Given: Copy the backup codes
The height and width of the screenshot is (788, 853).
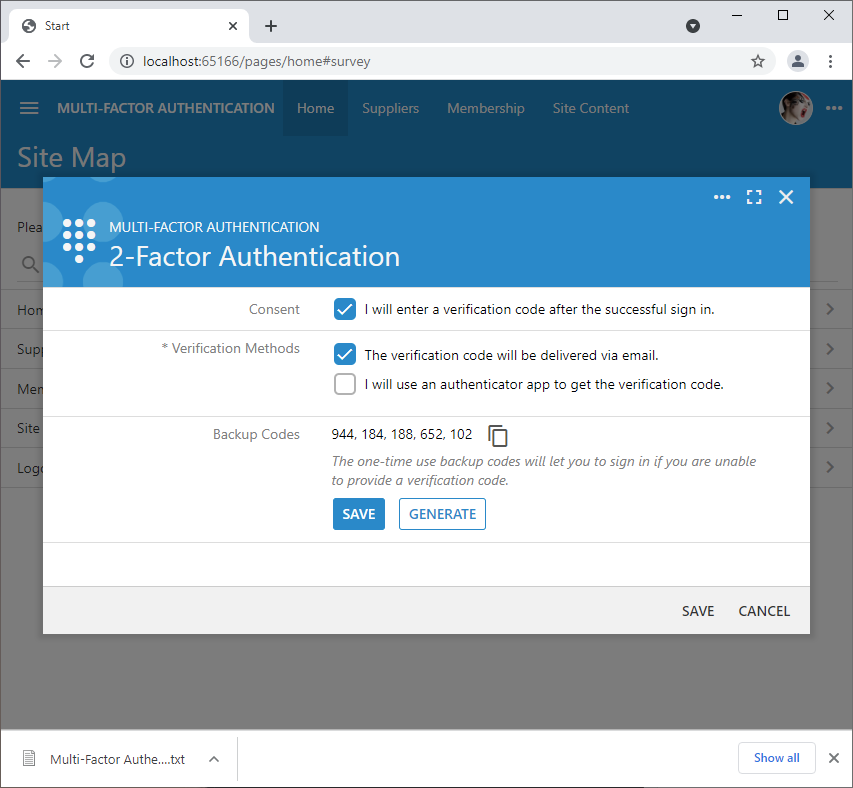Looking at the screenshot, I should click(x=497, y=435).
